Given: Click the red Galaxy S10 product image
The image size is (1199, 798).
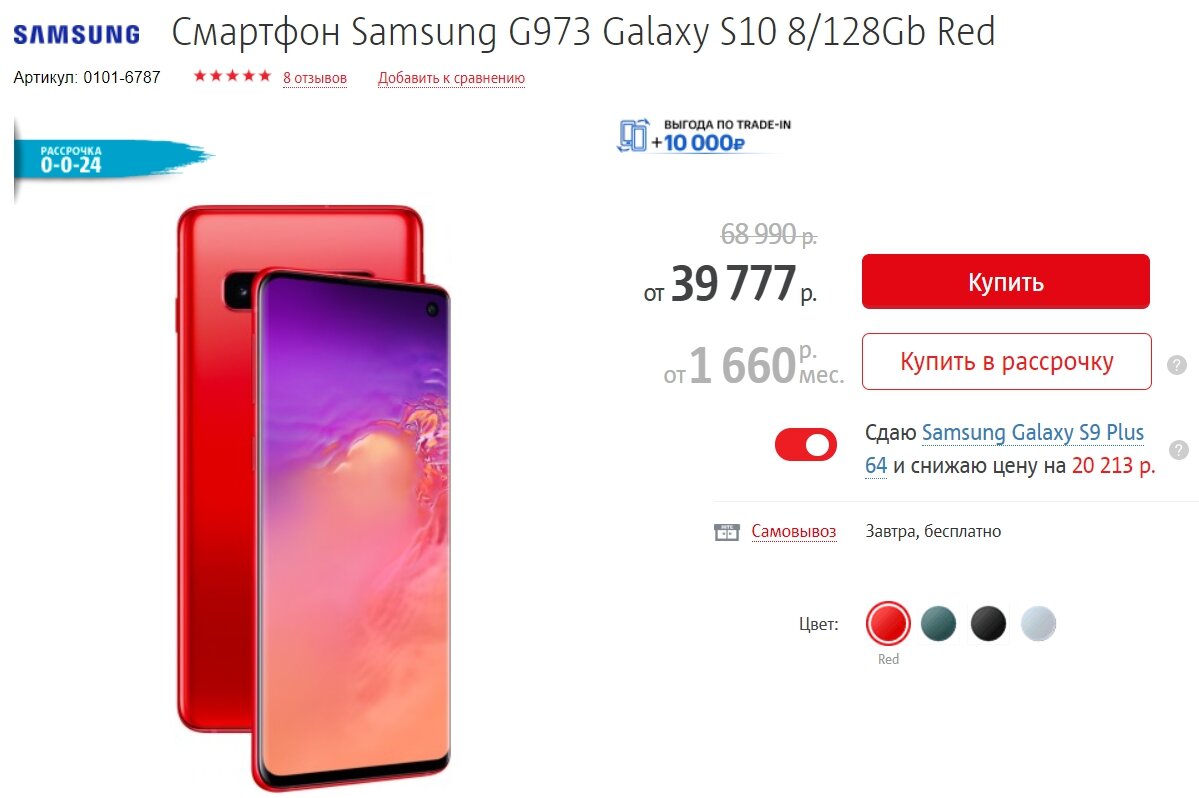Looking at the screenshot, I should point(314,497).
